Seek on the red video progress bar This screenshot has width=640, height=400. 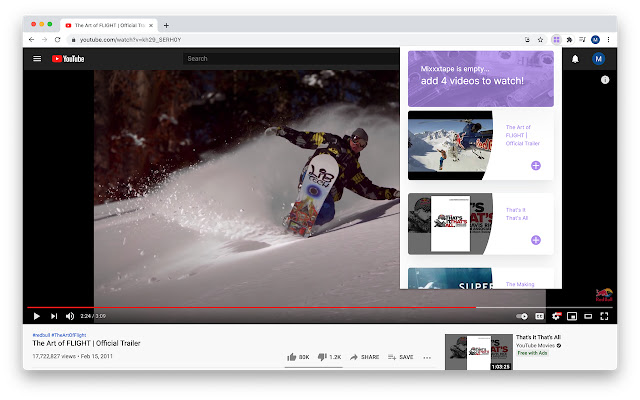tap(320, 307)
